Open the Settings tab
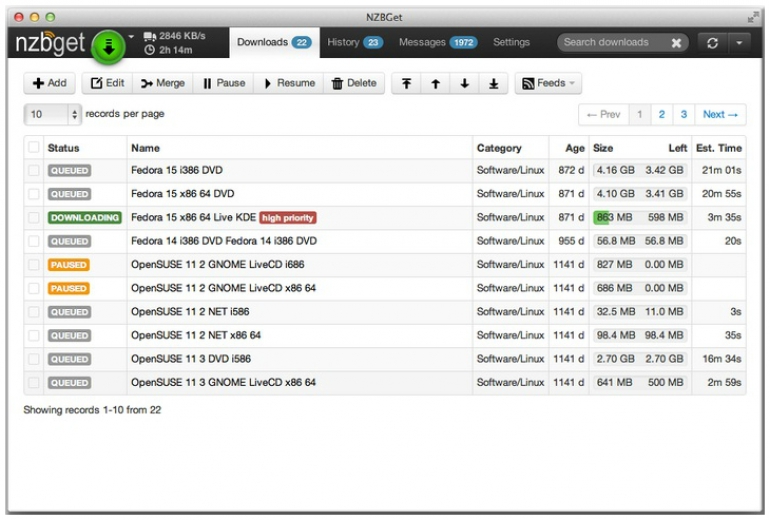The image size is (770, 520). pyautogui.click(x=511, y=42)
